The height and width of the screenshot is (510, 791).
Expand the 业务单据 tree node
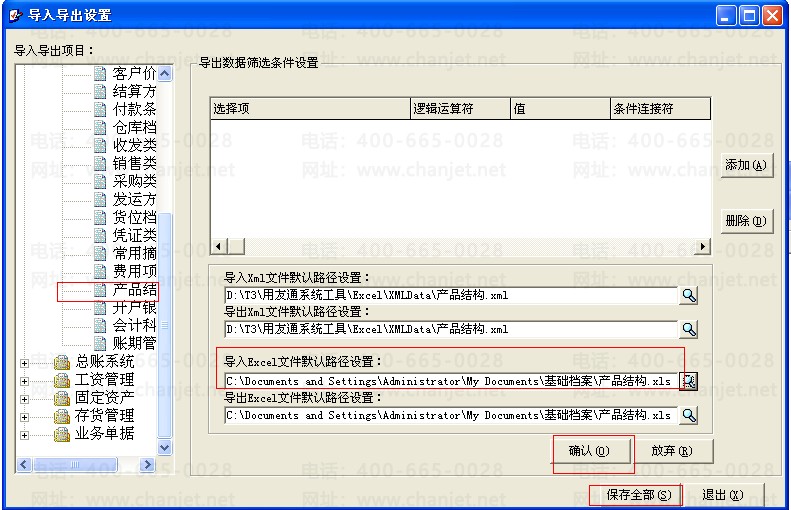pyautogui.click(x=24, y=435)
